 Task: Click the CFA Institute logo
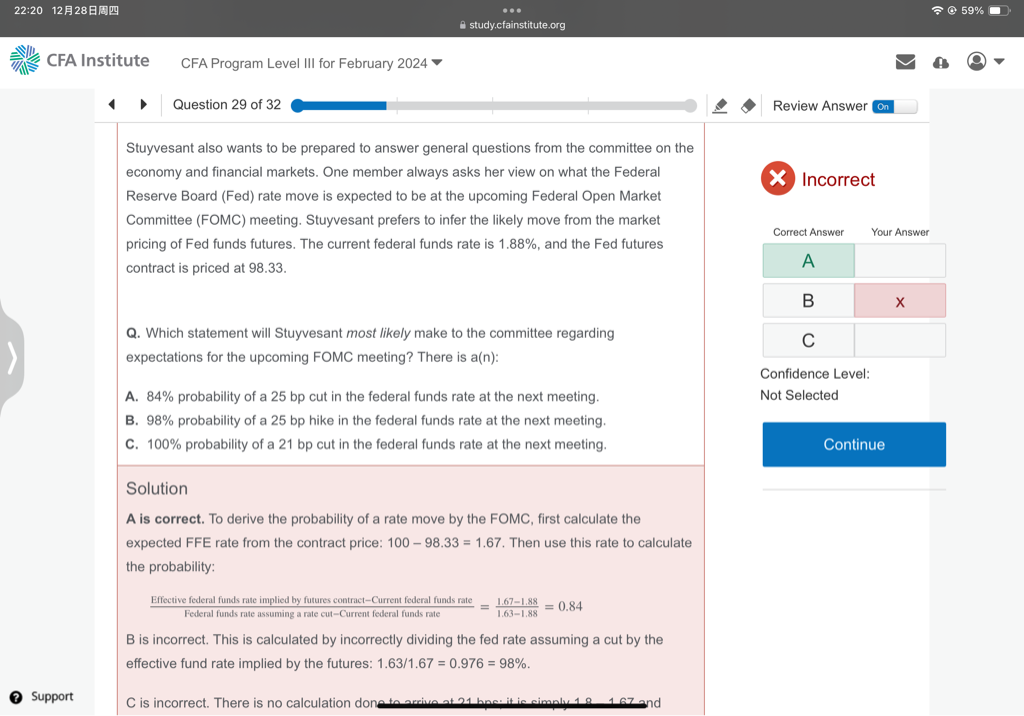tap(79, 61)
